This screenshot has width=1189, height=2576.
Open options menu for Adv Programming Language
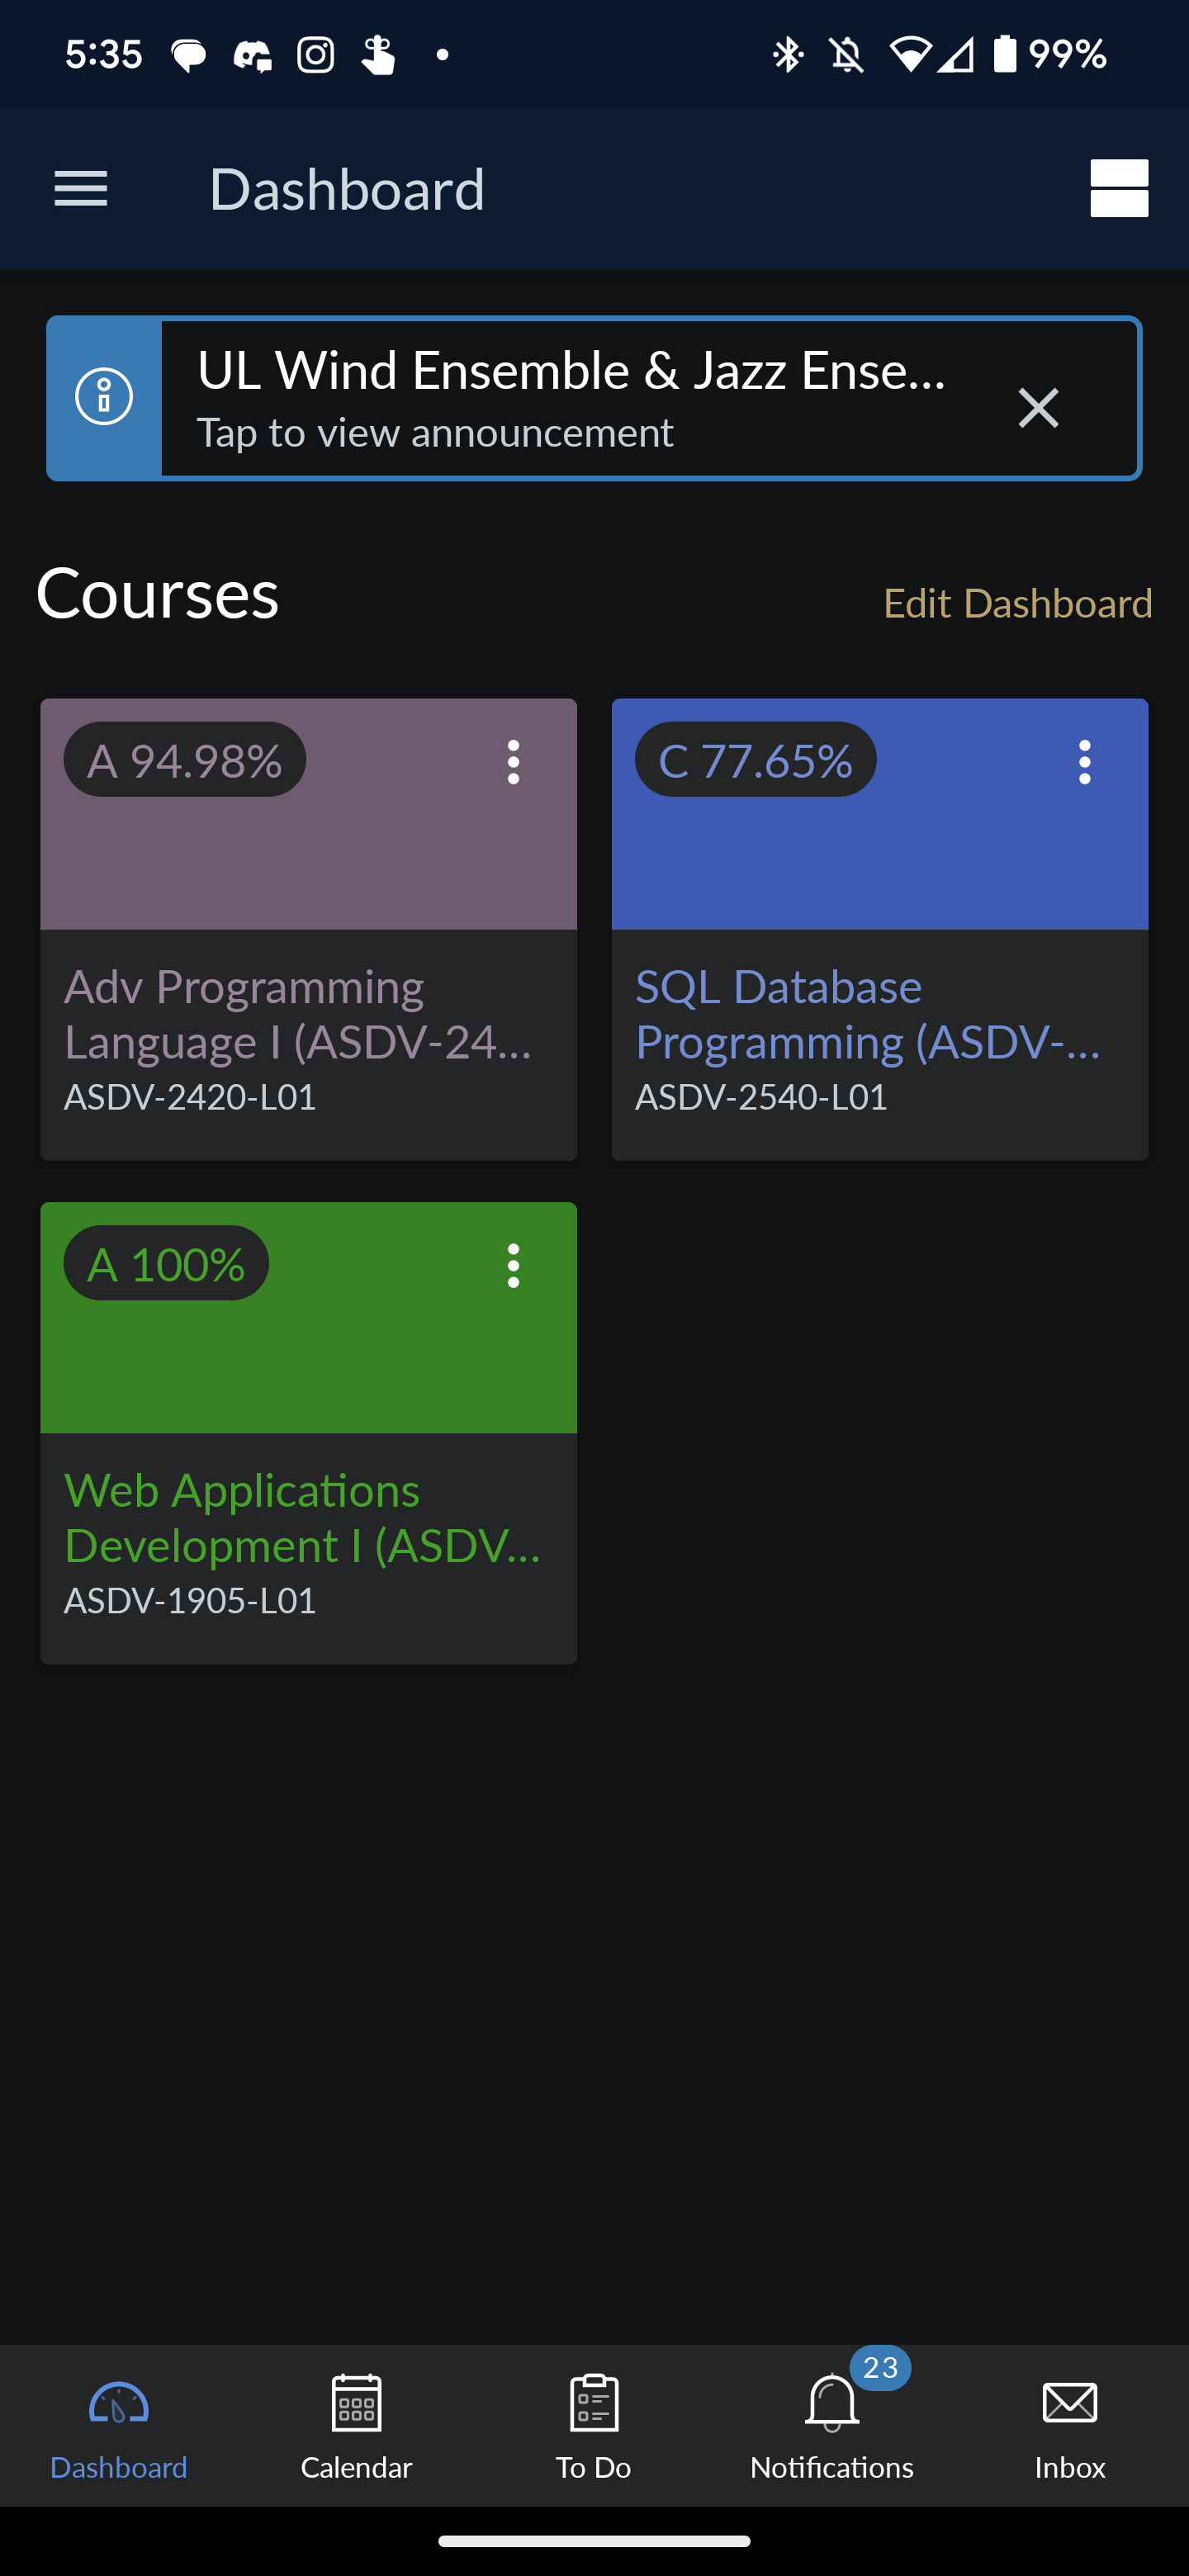[513, 762]
